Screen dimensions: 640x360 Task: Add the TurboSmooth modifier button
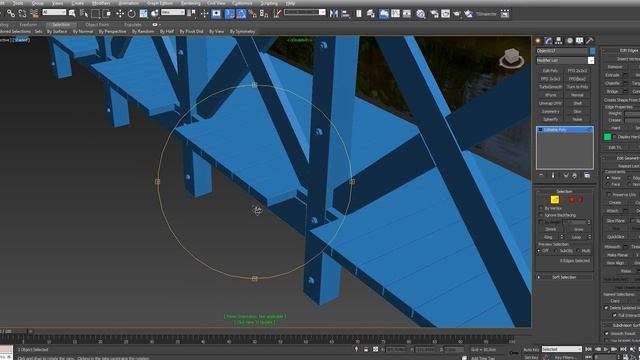[x=550, y=87]
